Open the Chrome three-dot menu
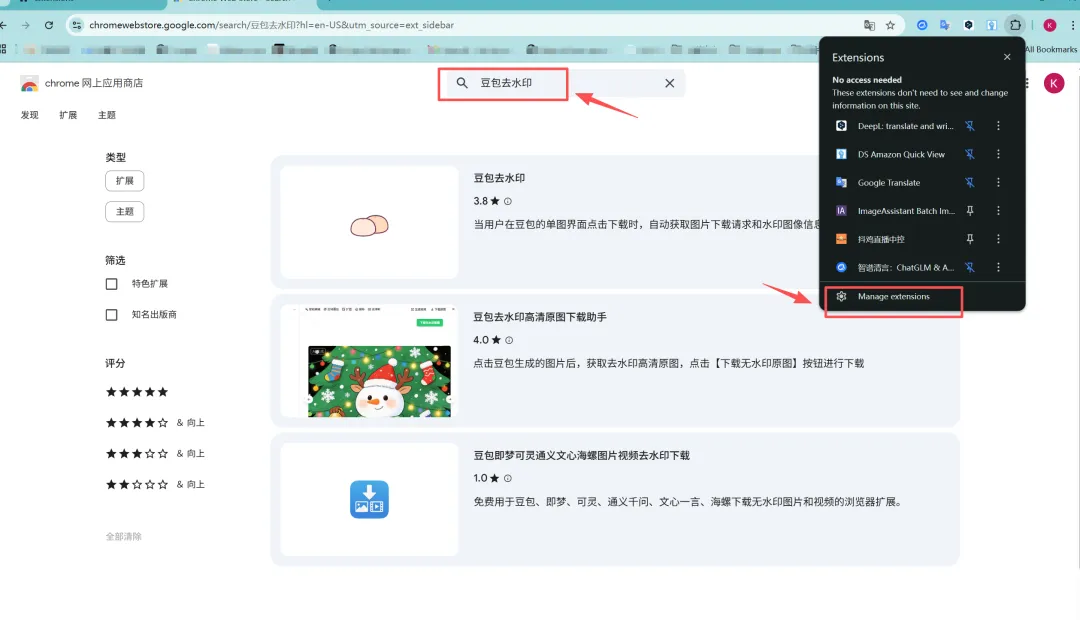 pyautogui.click(x=1072, y=25)
